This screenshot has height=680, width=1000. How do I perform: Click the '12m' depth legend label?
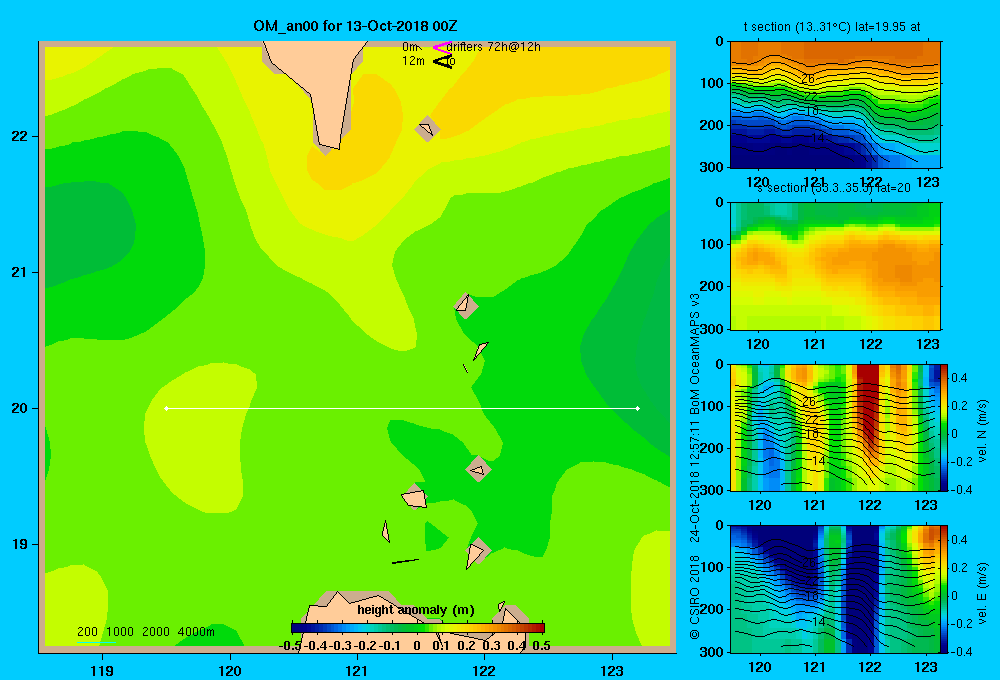click(413, 61)
